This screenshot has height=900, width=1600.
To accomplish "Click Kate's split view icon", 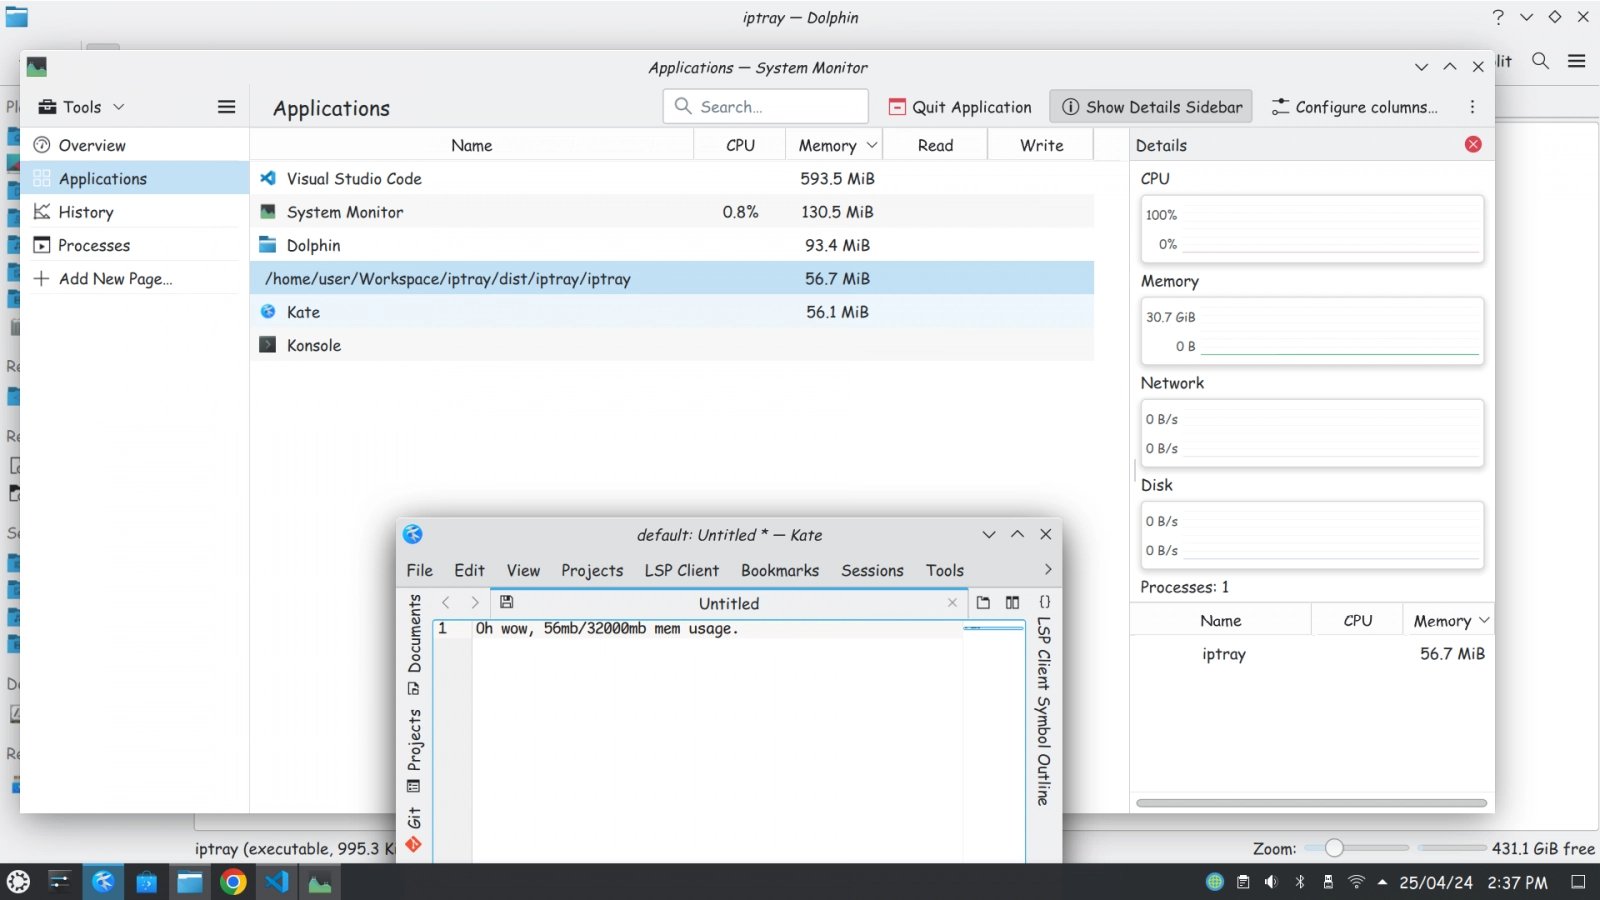I will coord(1012,602).
